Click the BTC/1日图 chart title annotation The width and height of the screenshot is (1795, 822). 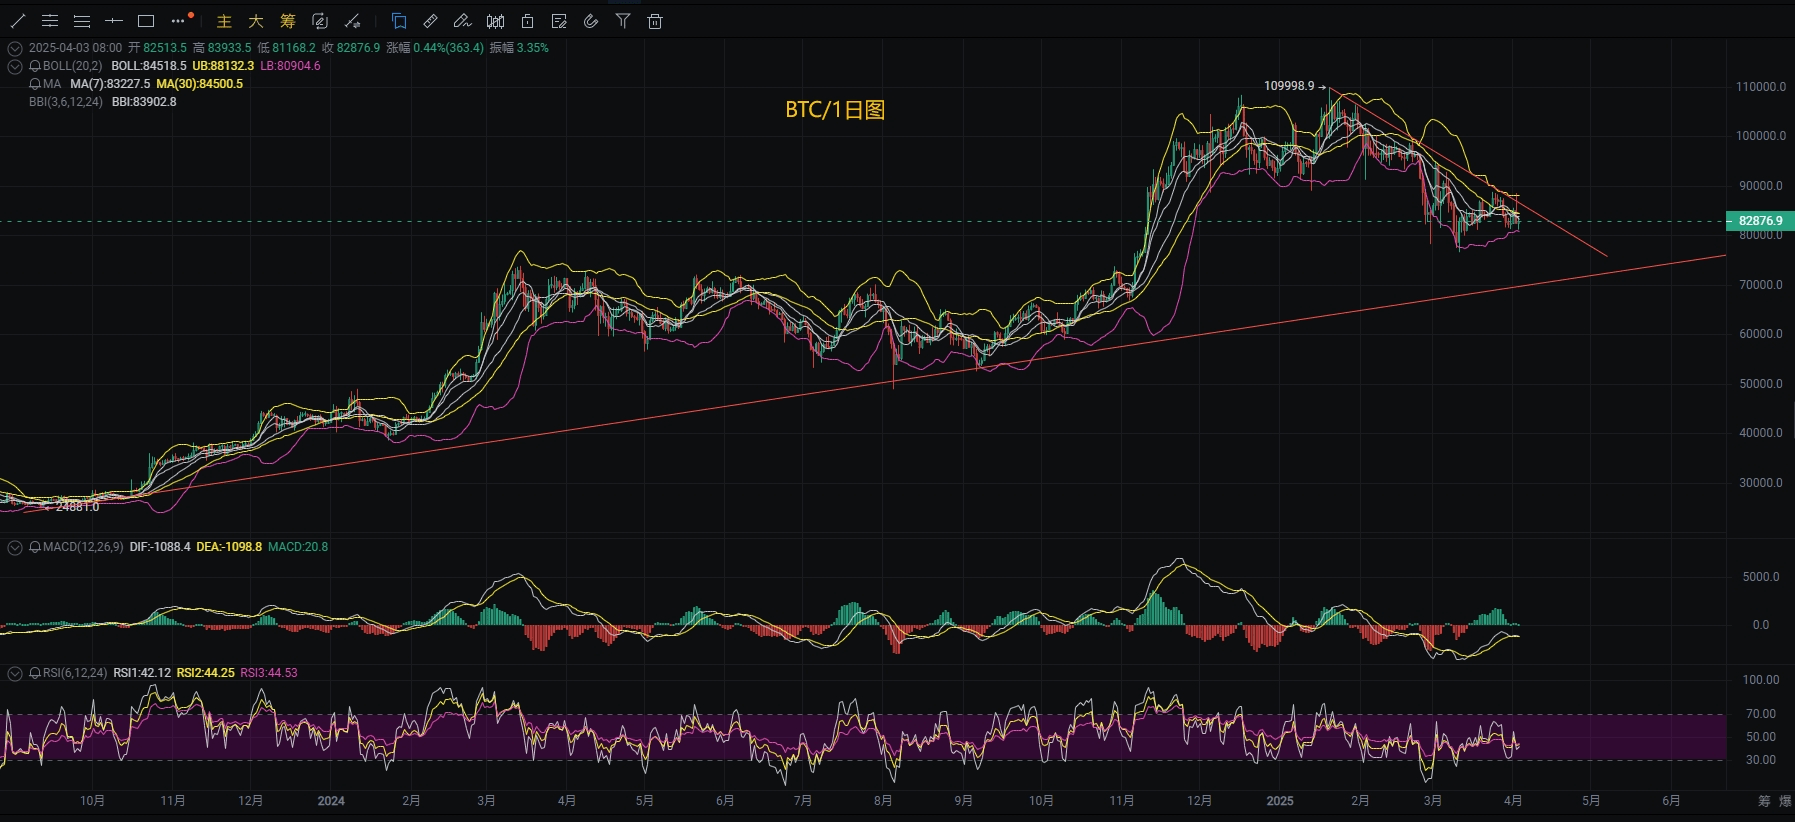pos(835,110)
